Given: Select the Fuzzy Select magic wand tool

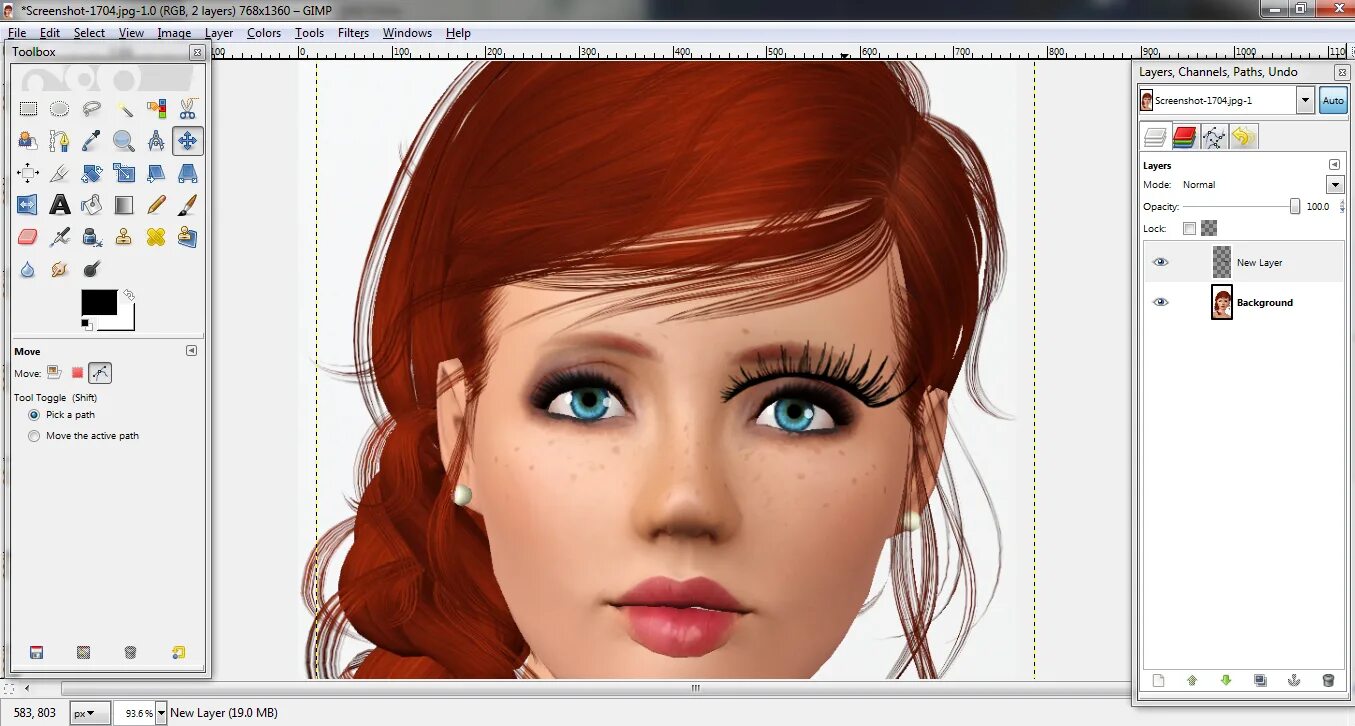Looking at the screenshot, I should 124,109.
